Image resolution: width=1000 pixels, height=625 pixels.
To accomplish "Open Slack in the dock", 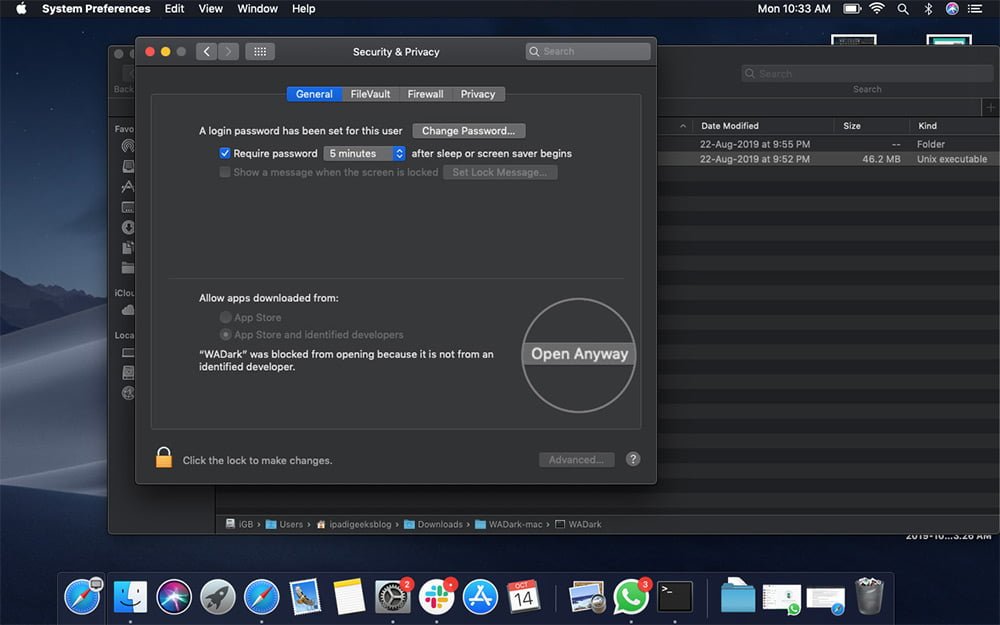I will 436,598.
